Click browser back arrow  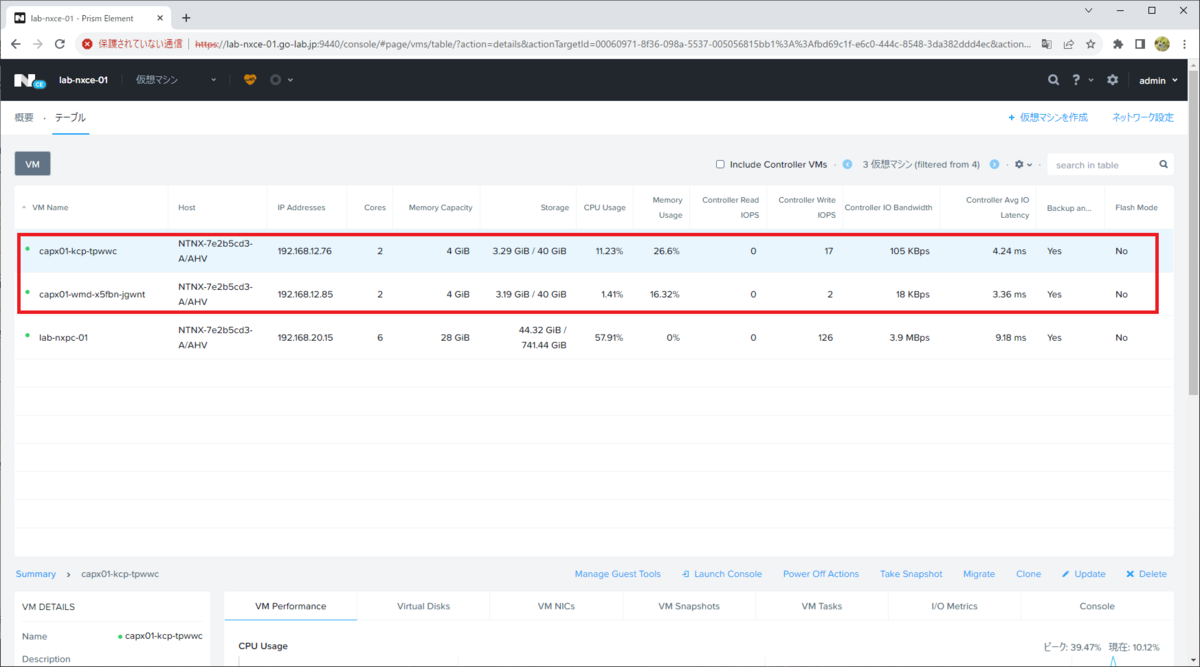pyautogui.click(x=16, y=44)
